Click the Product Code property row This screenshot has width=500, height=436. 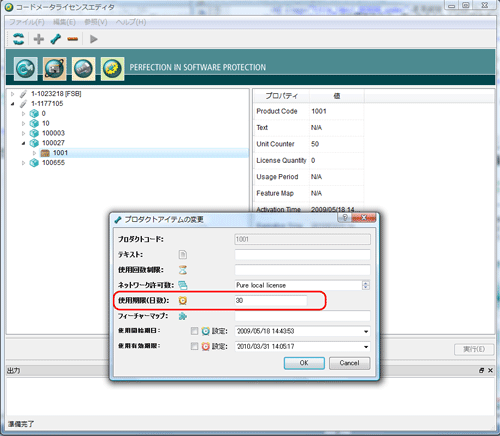pos(309,111)
